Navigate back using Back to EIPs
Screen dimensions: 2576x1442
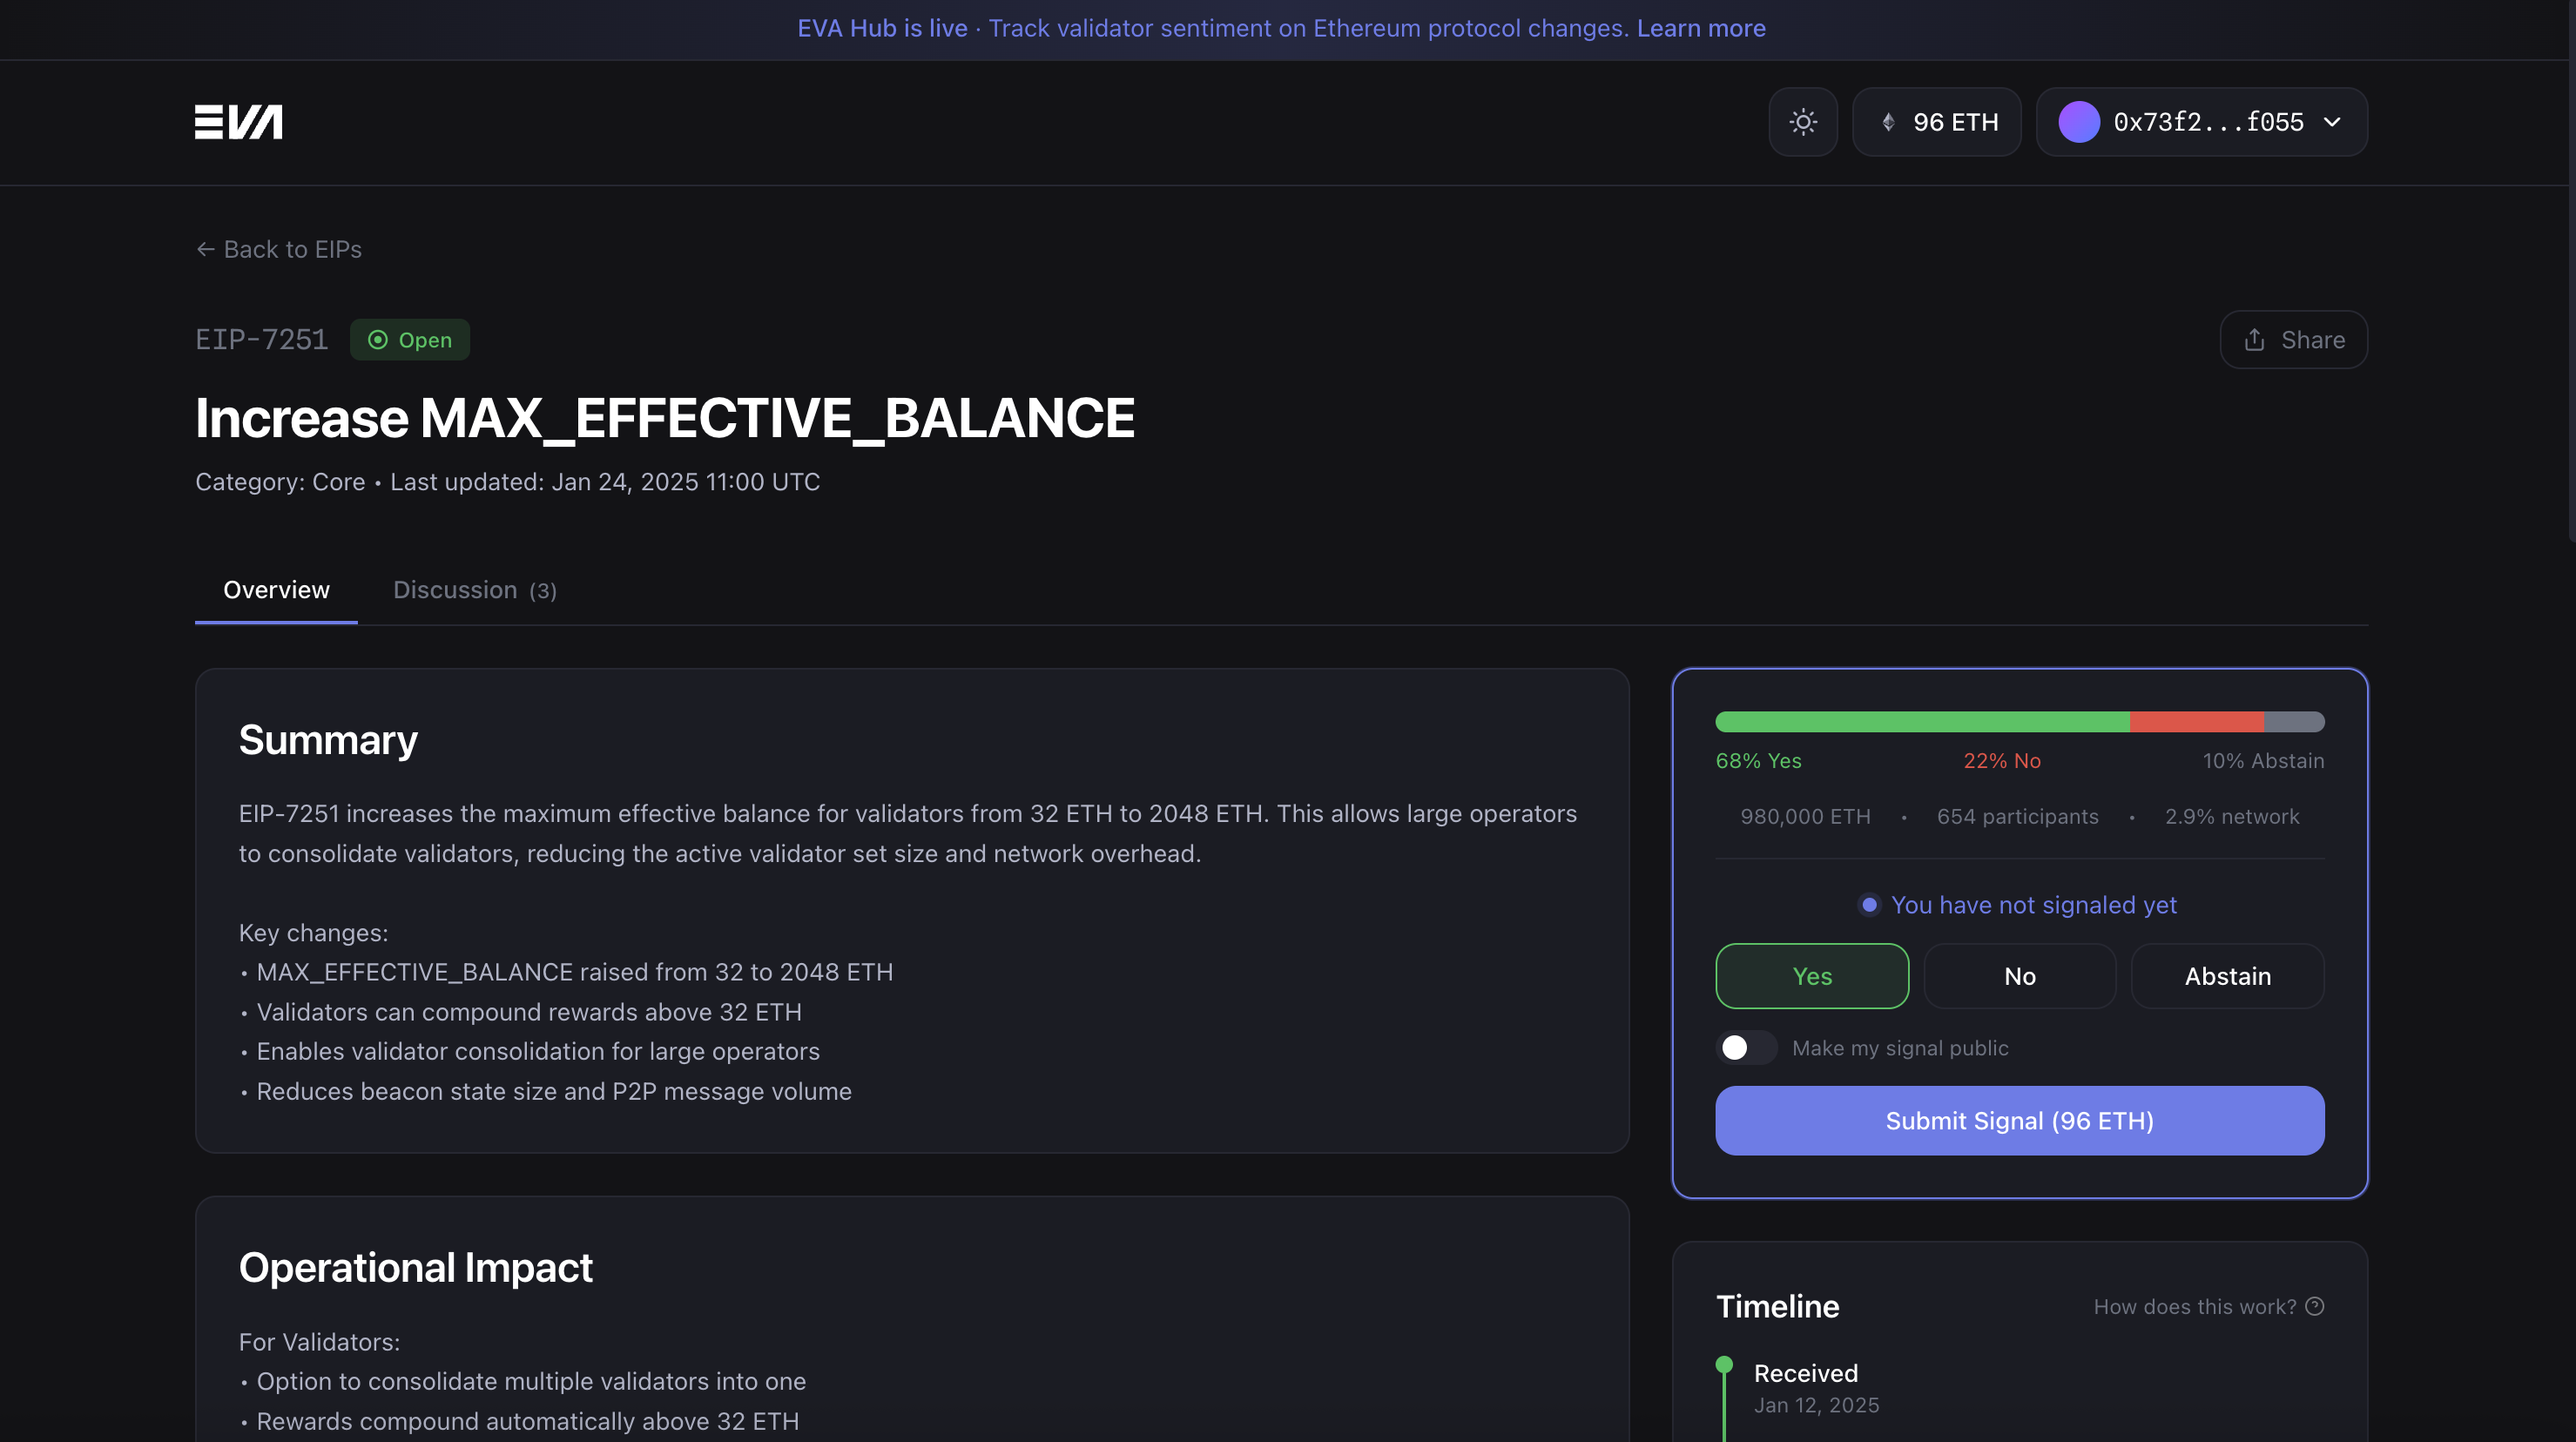click(290, 249)
